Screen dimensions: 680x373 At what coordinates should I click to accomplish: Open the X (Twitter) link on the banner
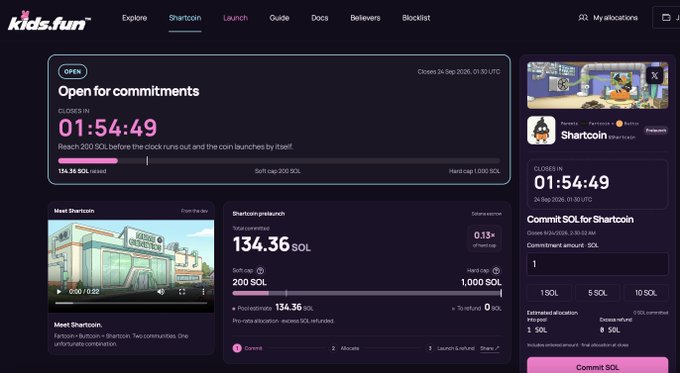[x=654, y=75]
